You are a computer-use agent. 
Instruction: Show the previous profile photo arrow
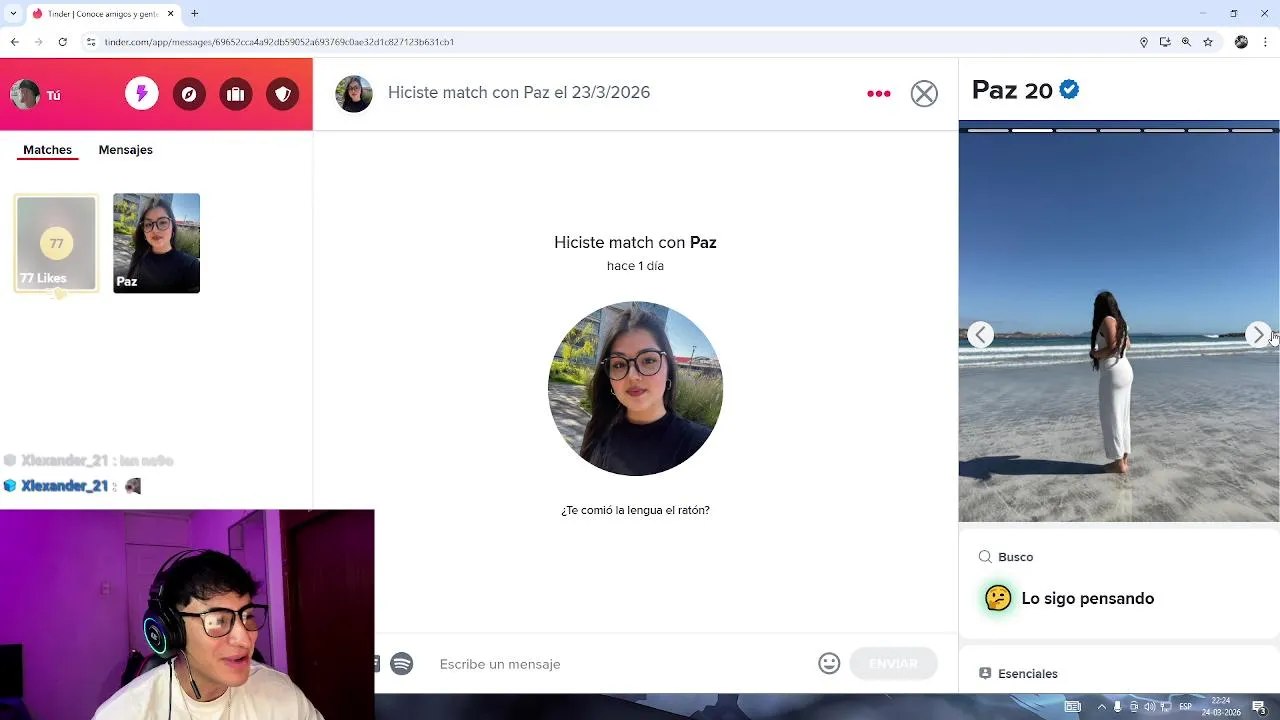pos(981,335)
